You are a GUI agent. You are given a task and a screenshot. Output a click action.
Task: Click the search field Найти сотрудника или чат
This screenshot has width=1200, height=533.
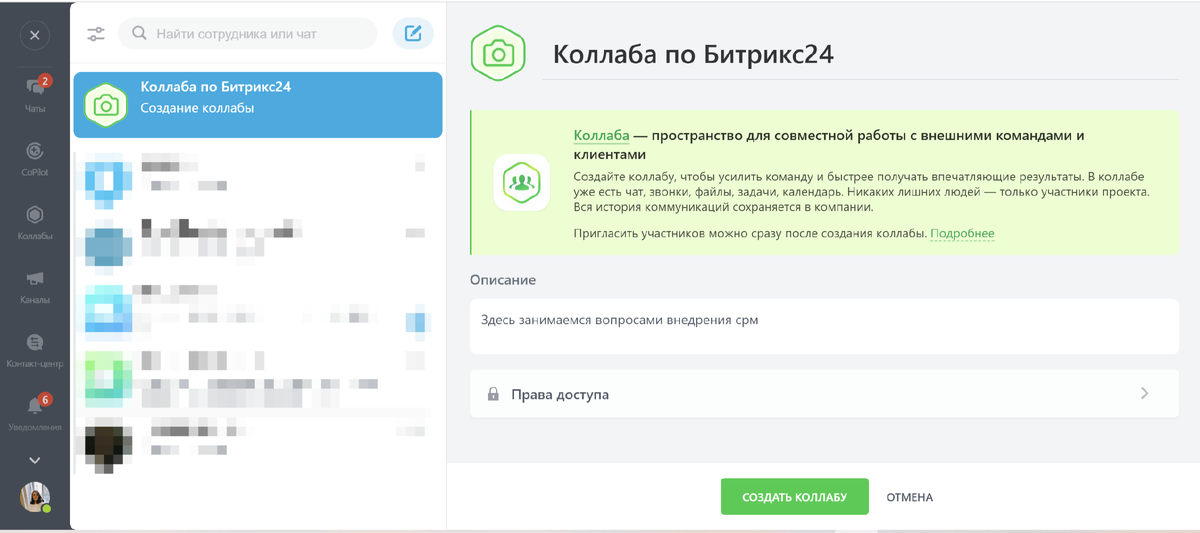[248, 34]
